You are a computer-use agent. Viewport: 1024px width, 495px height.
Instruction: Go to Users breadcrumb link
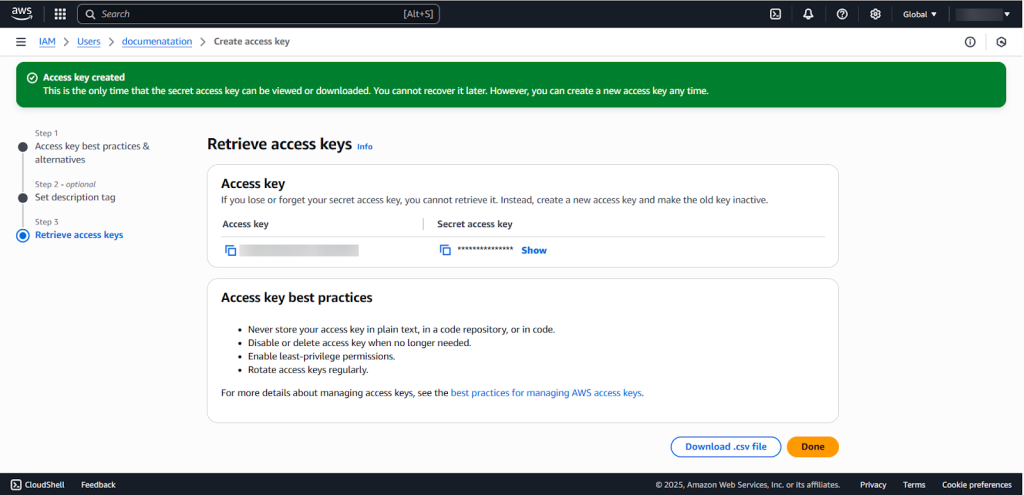pyautogui.click(x=88, y=42)
